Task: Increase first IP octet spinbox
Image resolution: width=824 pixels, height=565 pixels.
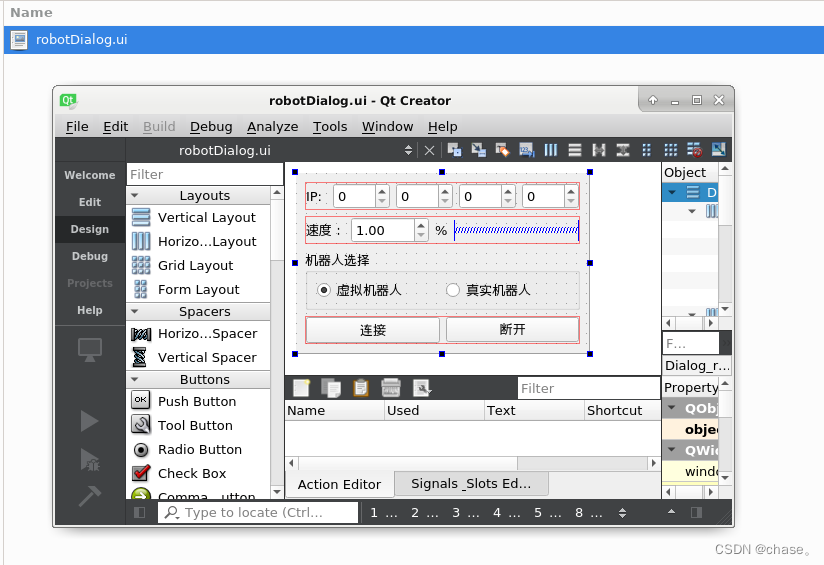Action: pyautogui.click(x=382, y=191)
